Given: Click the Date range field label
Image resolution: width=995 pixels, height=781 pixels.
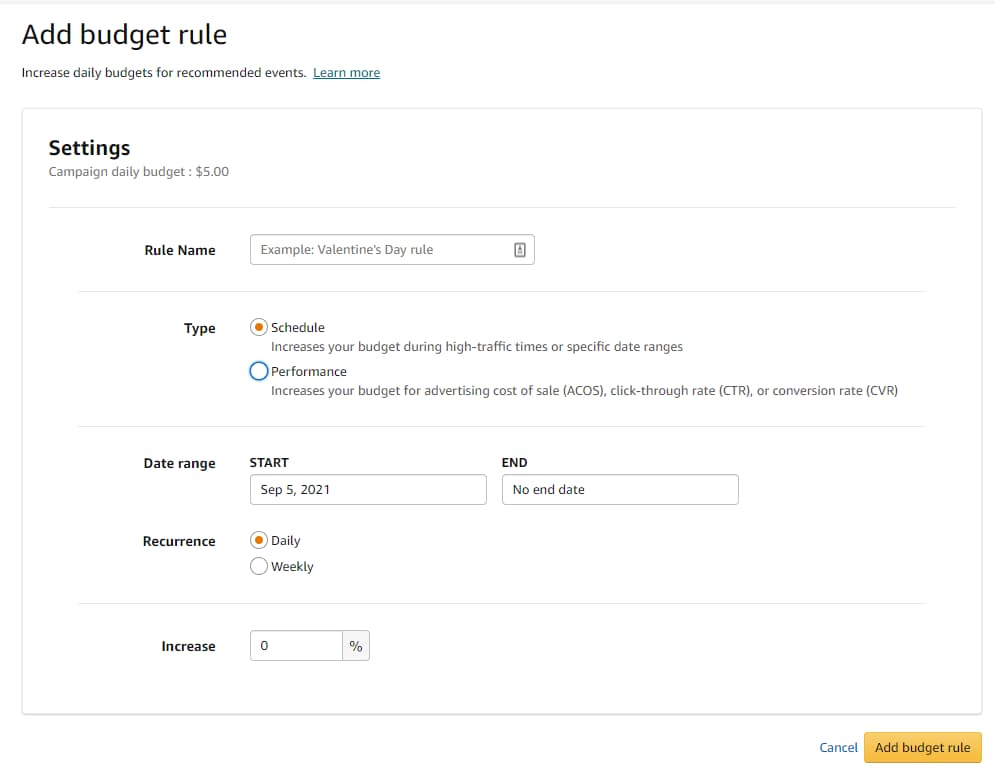Looking at the screenshot, I should pyautogui.click(x=179, y=464).
